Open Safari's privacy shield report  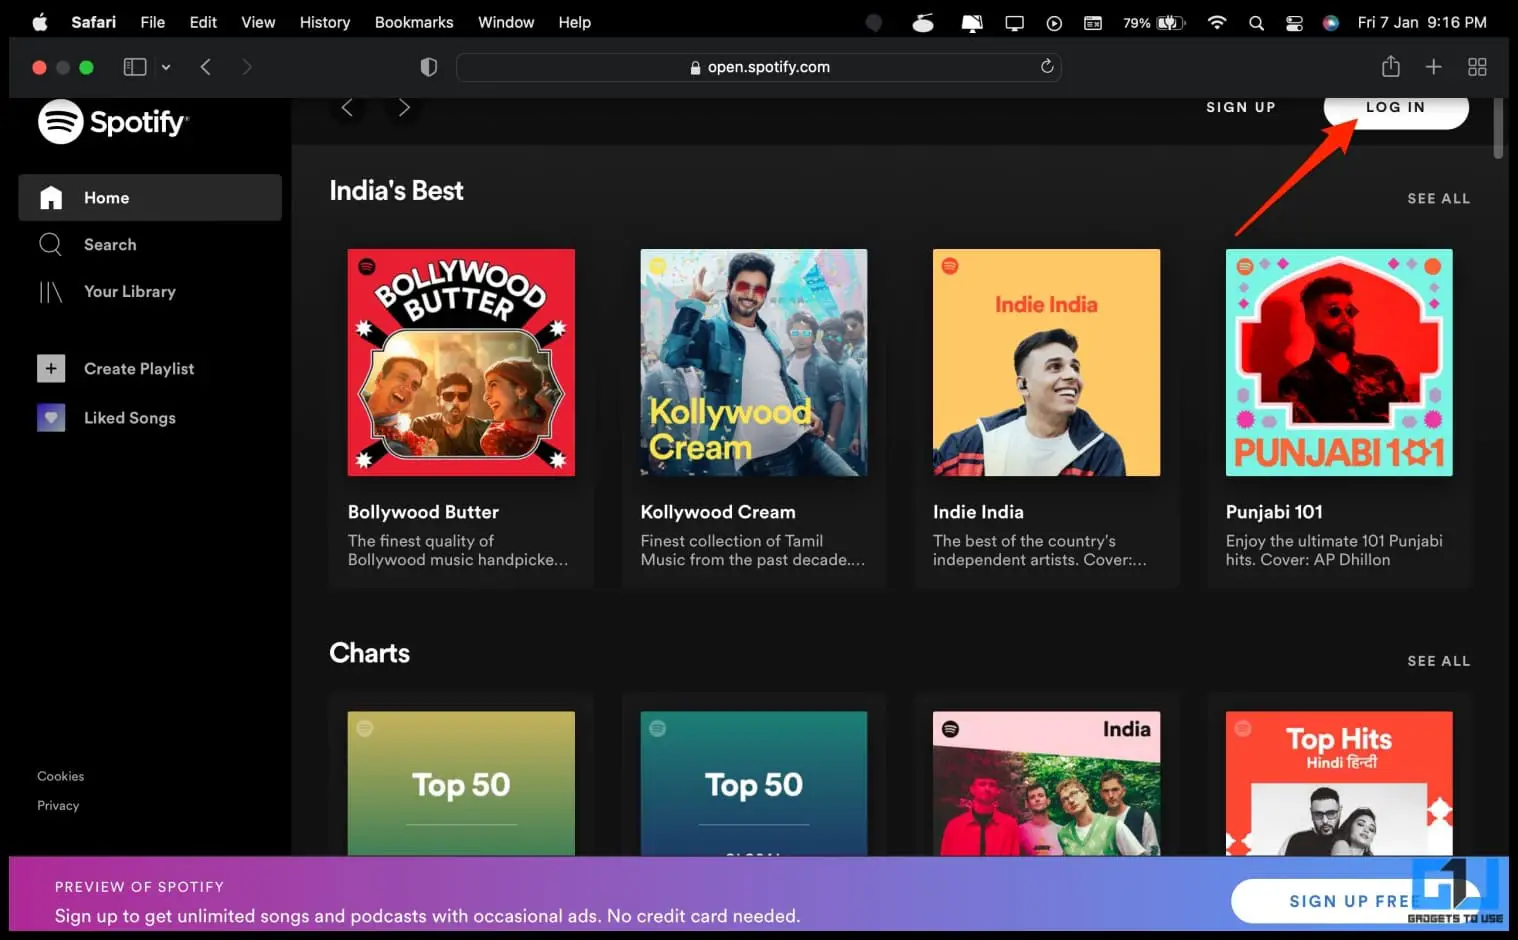[429, 67]
